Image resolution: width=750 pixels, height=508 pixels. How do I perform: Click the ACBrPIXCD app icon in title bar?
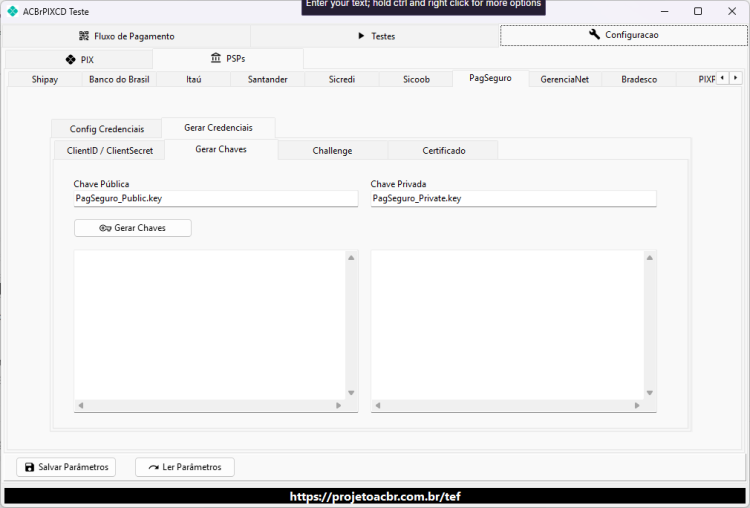[12, 11]
